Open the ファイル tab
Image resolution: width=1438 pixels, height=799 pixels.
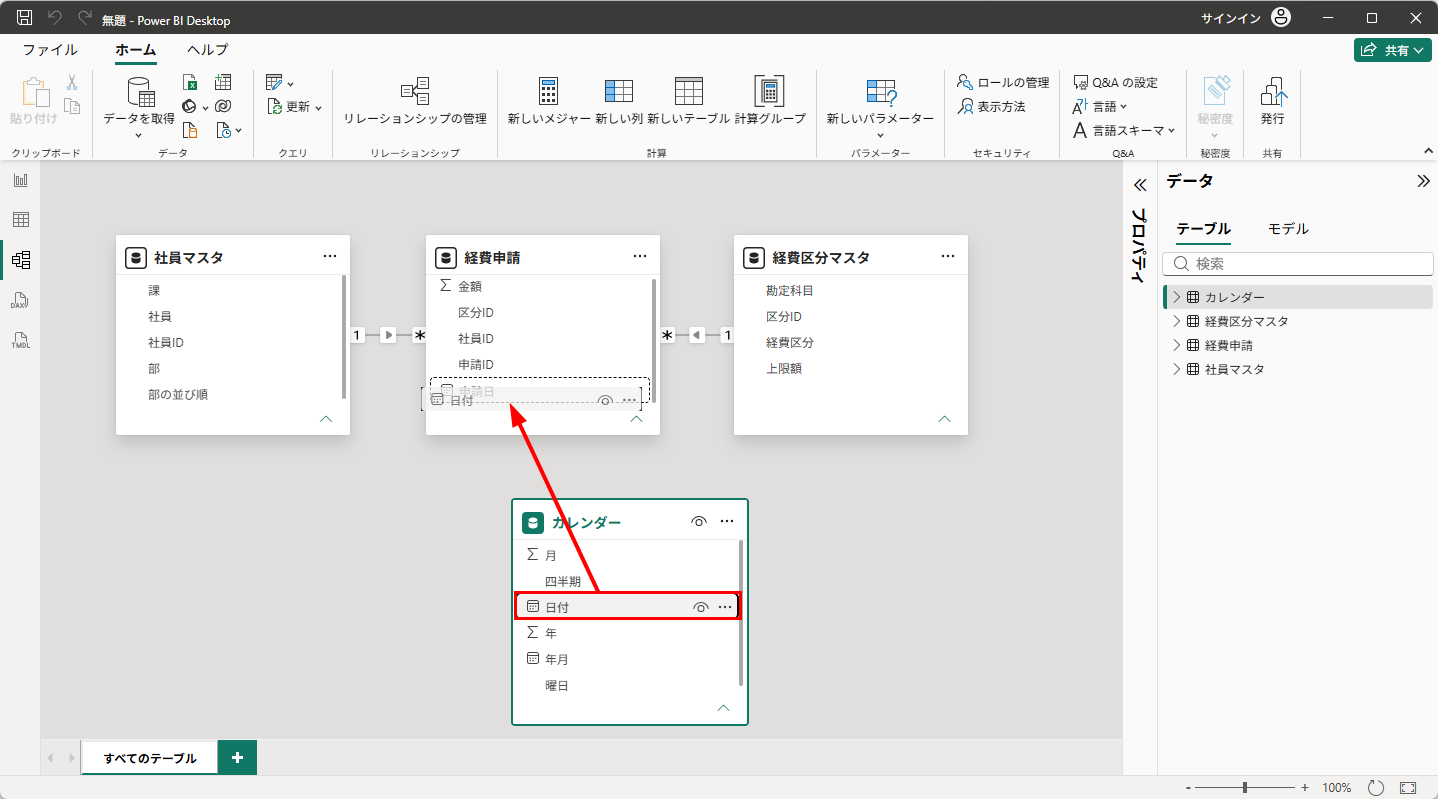click(50, 50)
